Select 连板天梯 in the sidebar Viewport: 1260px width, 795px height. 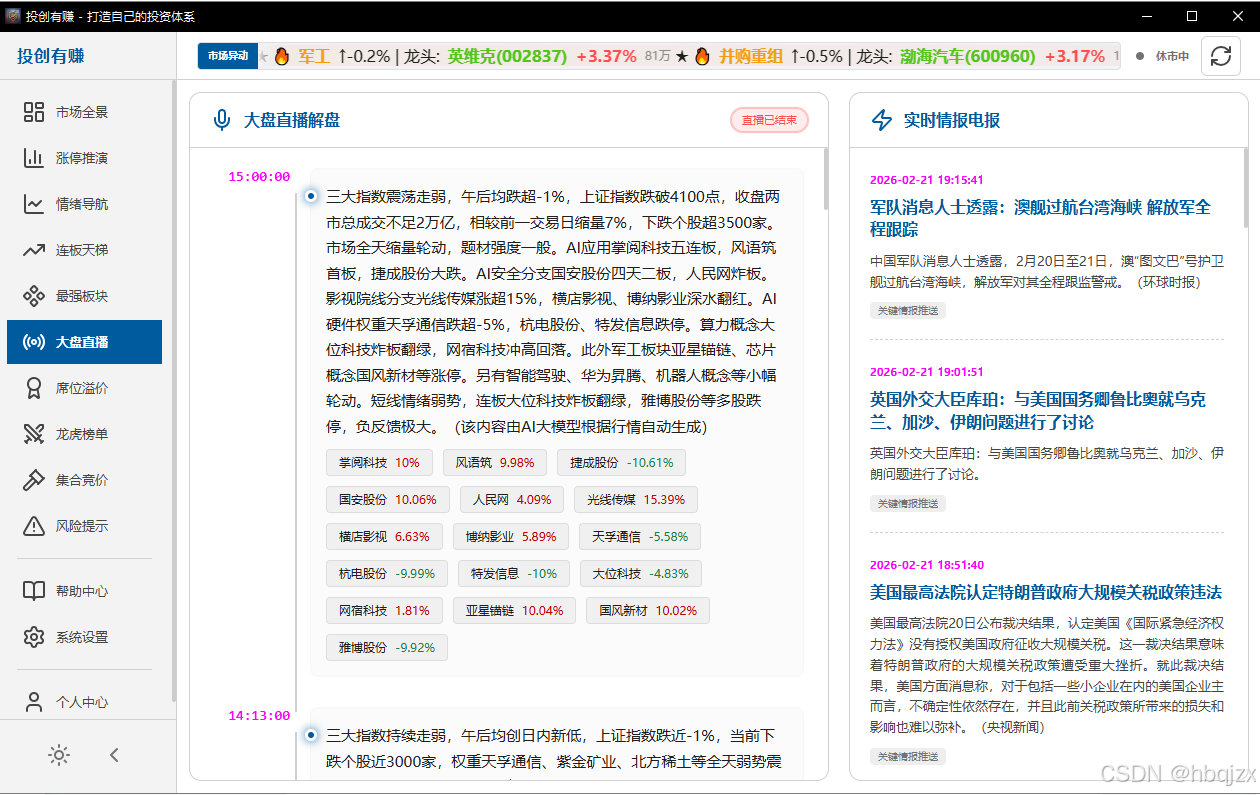(x=84, y=250)
